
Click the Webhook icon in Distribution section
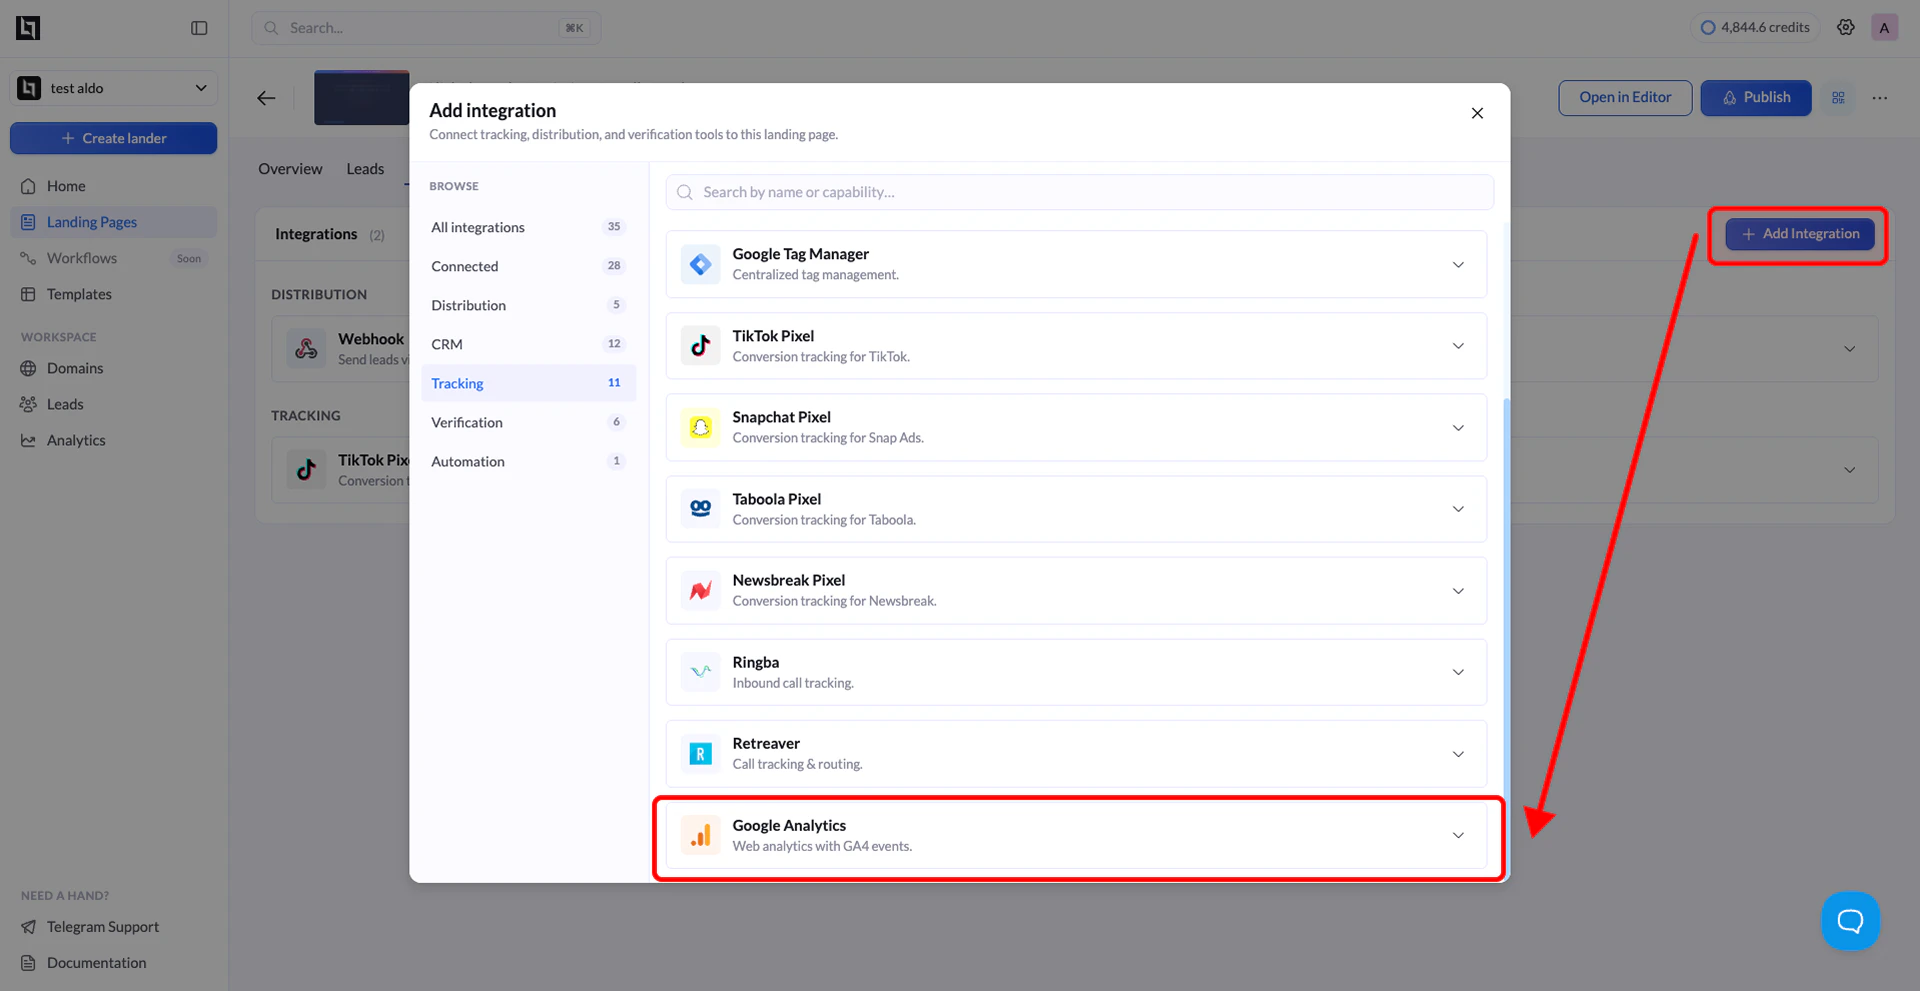306,349
